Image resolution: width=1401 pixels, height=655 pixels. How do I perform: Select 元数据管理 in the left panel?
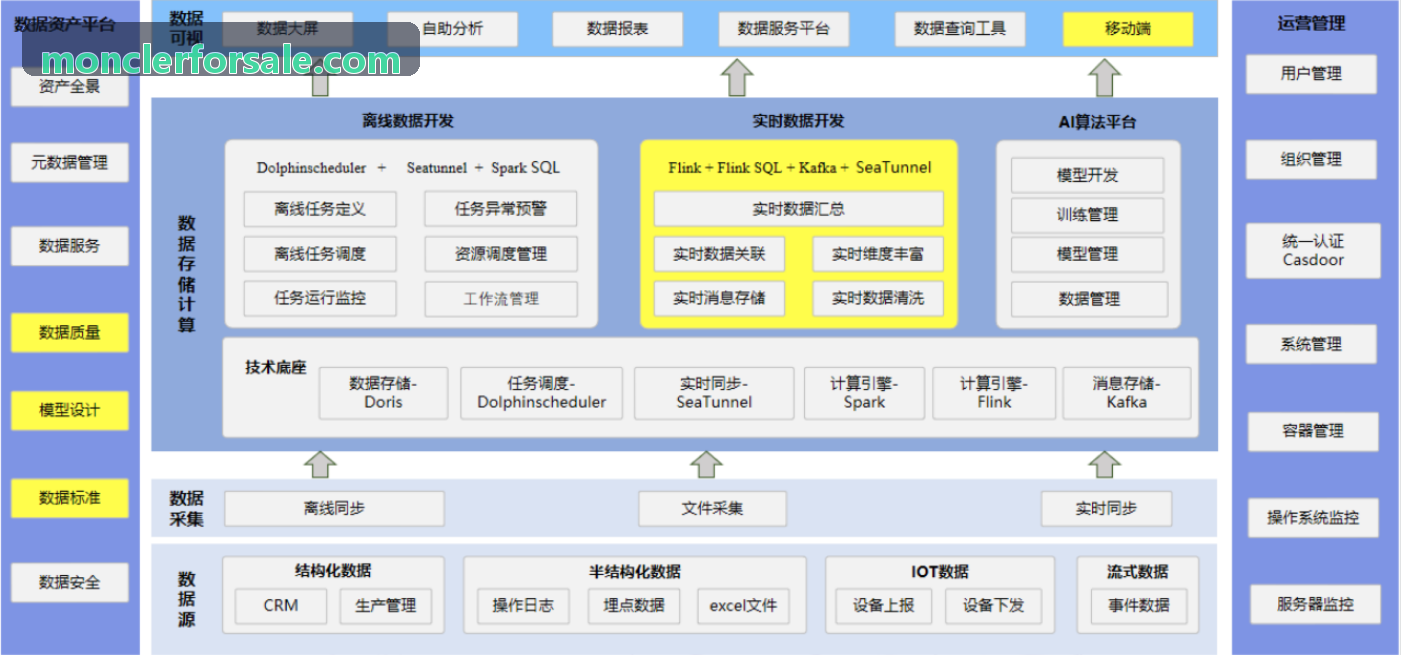70,162
